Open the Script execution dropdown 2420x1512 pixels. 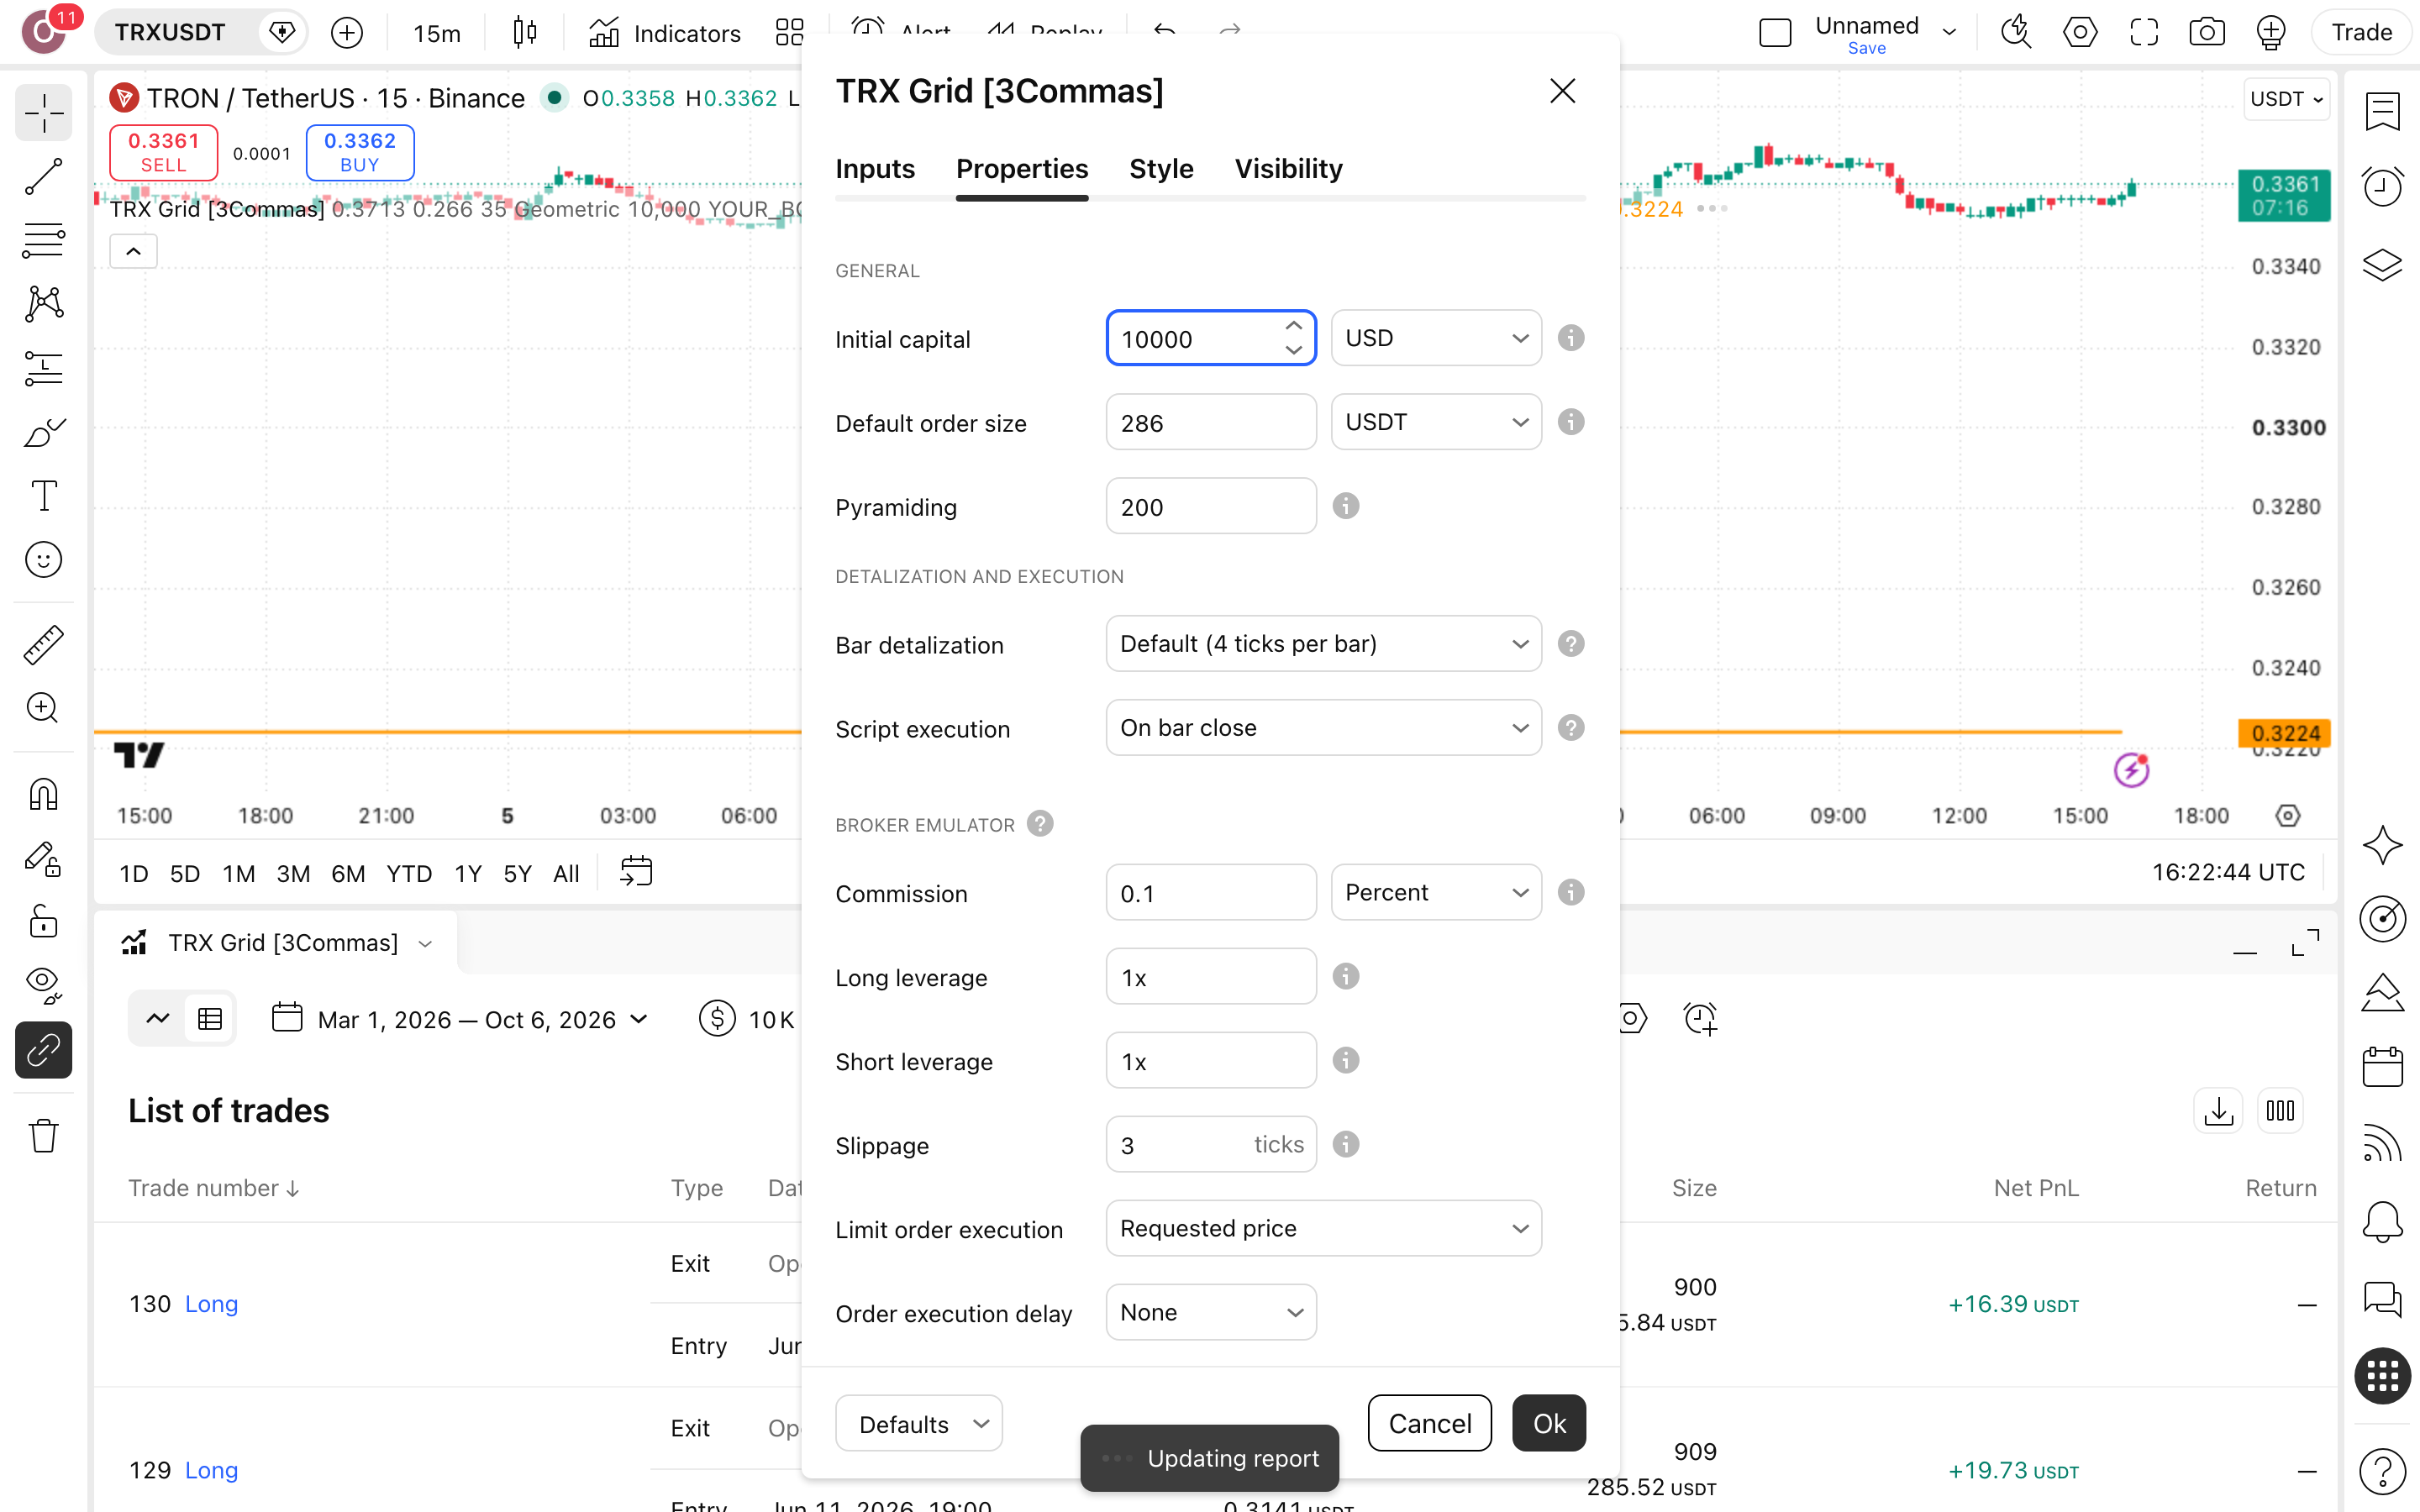1323,728
